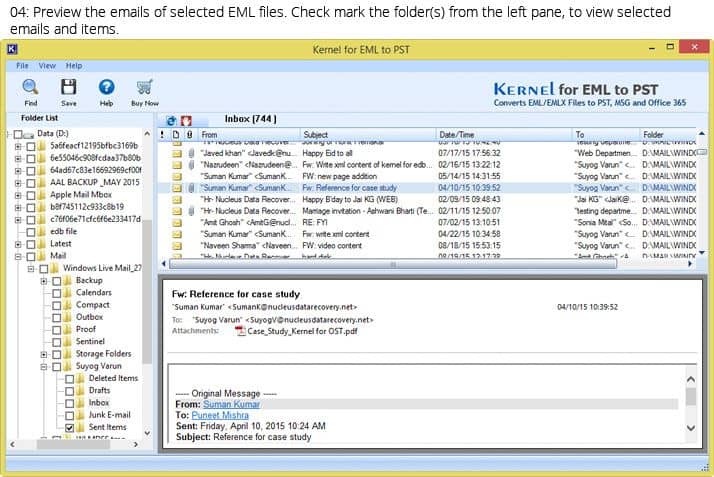Click the Kernel app icon in title bar

pyautogui.click(x=12, y=49)
